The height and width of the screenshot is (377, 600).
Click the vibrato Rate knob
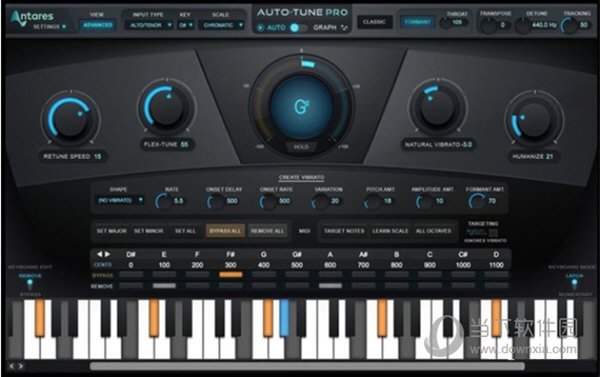(x=163, y=201)
